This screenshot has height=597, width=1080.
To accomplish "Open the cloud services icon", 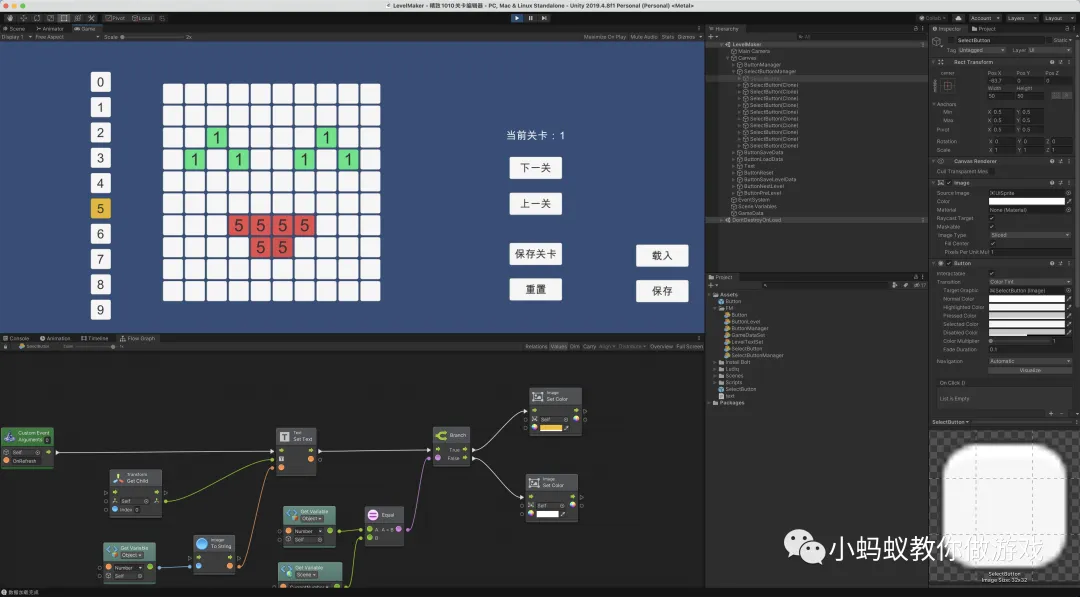I will tap(958, 18).
